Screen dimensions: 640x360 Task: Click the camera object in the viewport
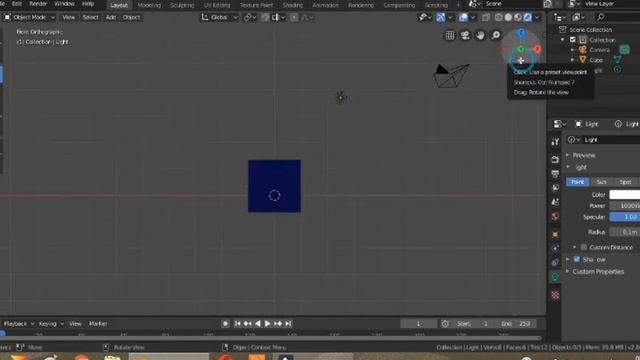click(x=451, y=76)
